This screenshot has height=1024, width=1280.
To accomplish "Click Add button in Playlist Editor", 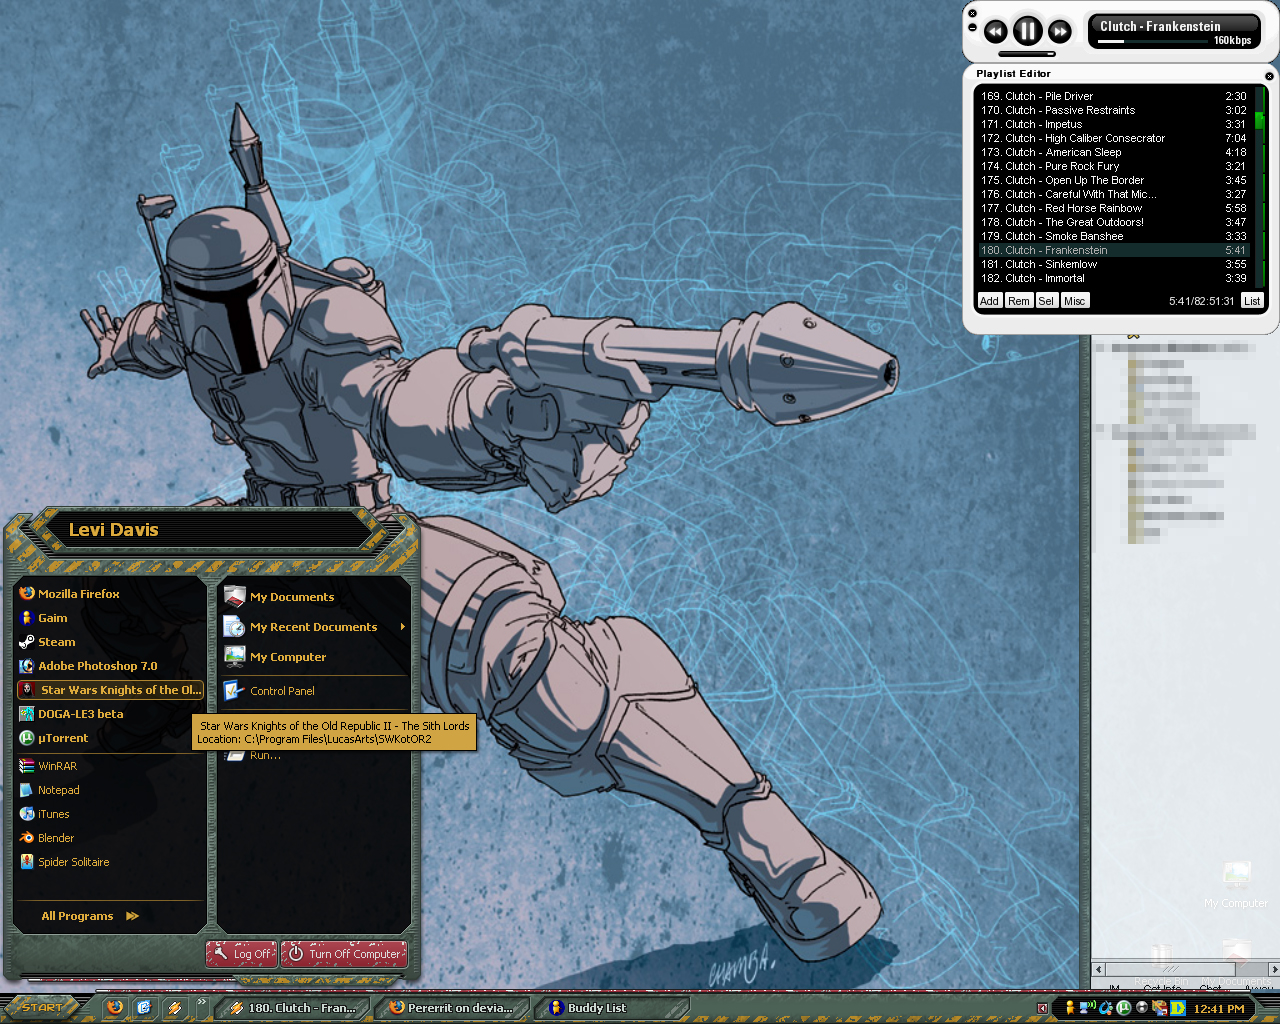I will coord(989,301).
